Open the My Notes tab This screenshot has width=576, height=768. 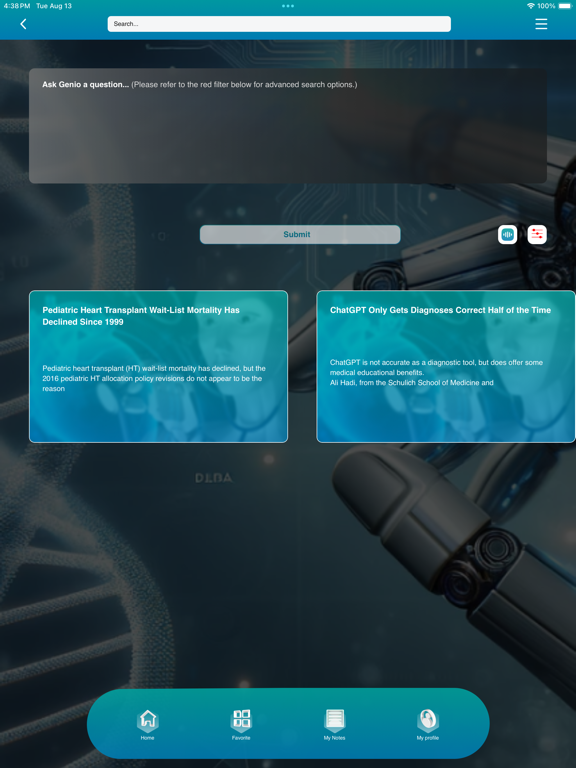pyautogui.click(x=335, y=724)
